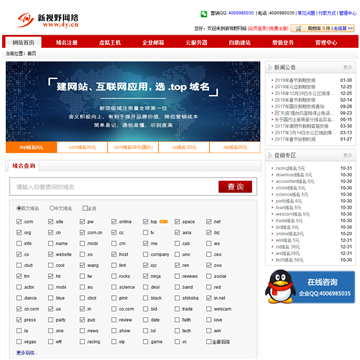Expand 更多 in the promotion zone panel
The image size is (360, 360).
pos(348,155)
